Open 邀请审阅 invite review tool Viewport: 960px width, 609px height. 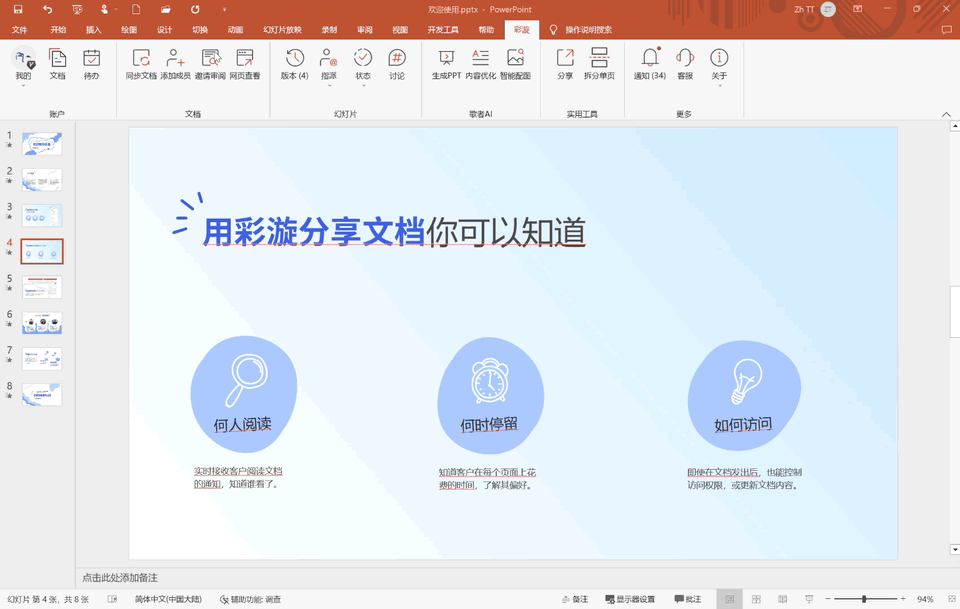[210, 60]
